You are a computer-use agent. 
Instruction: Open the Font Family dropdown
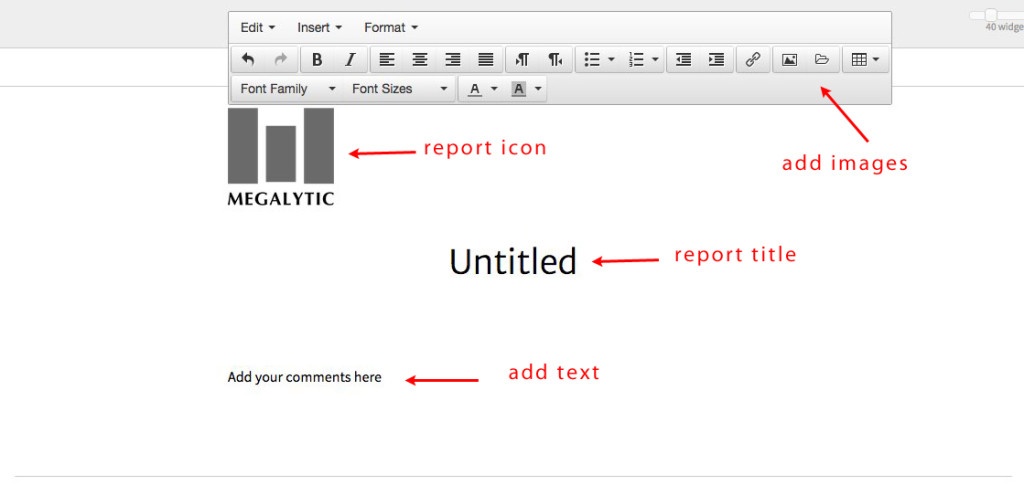click(x=288, y=89)
